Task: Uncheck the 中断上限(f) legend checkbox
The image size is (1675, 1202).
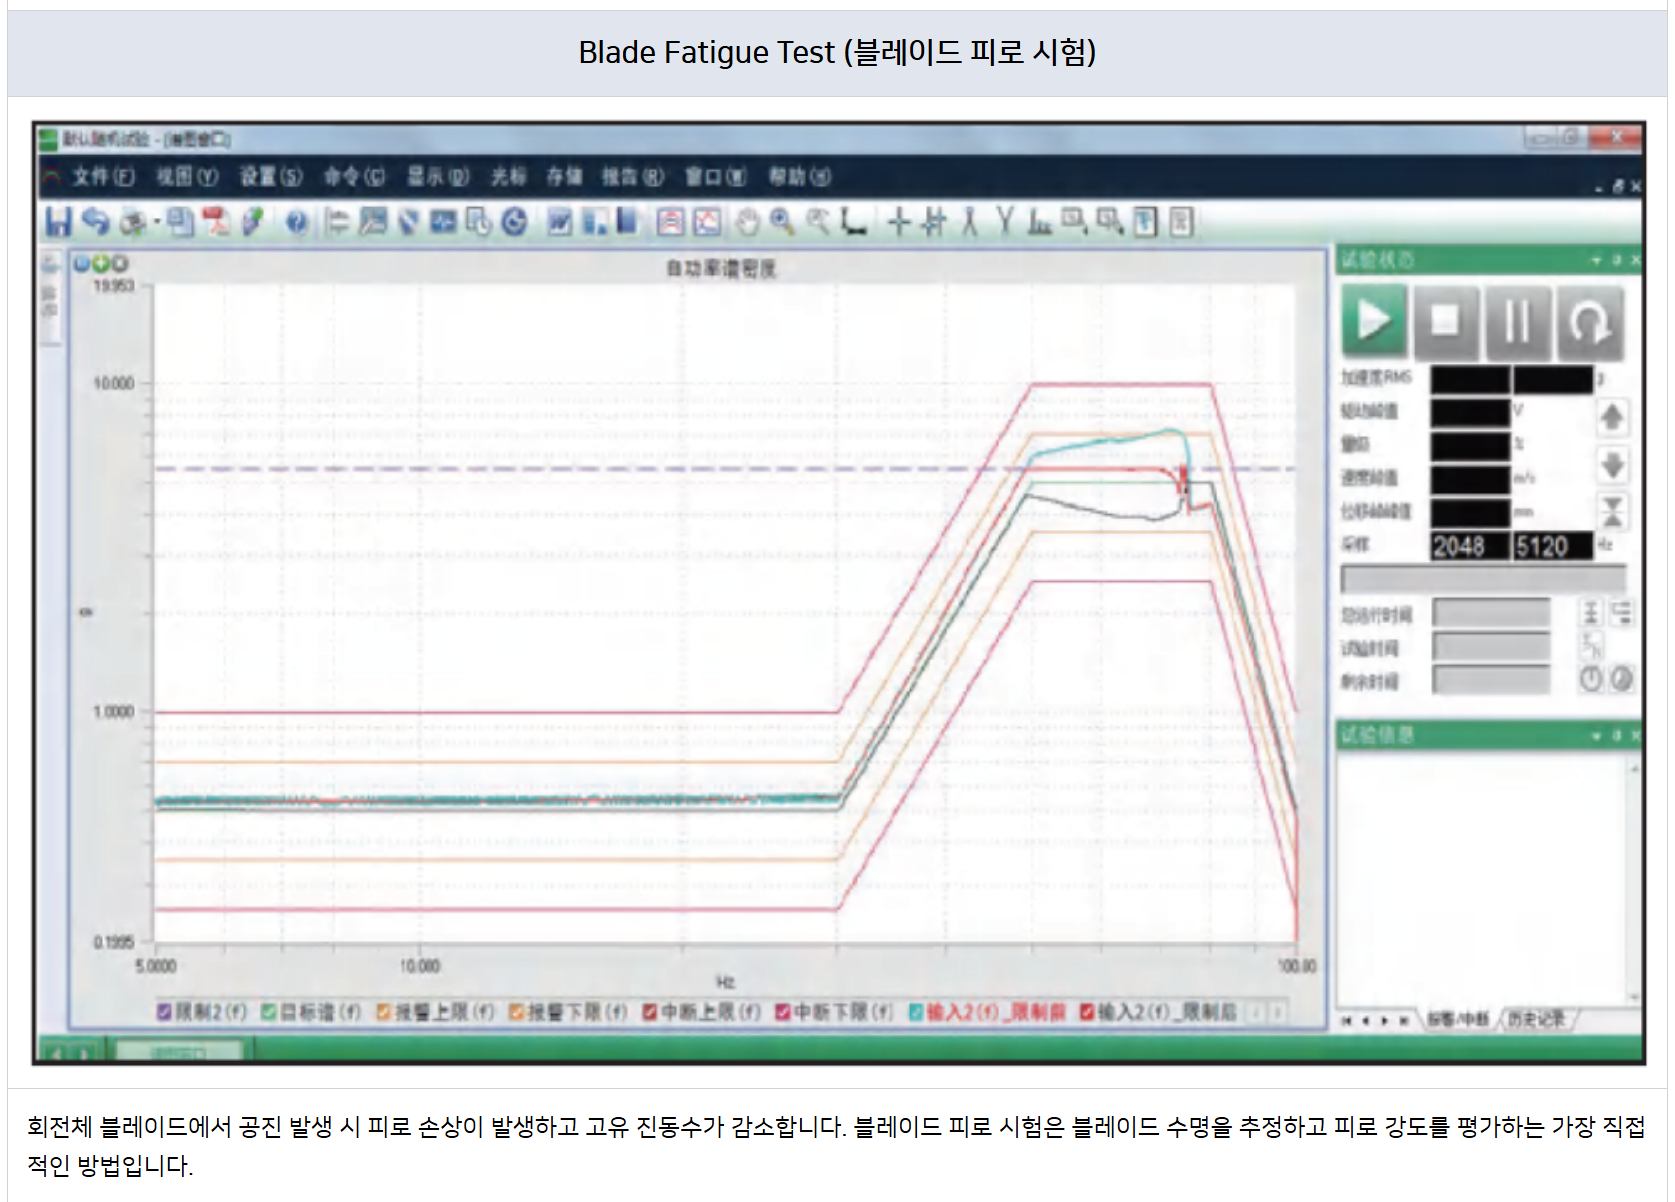Action: click(x=650, y=1012)
